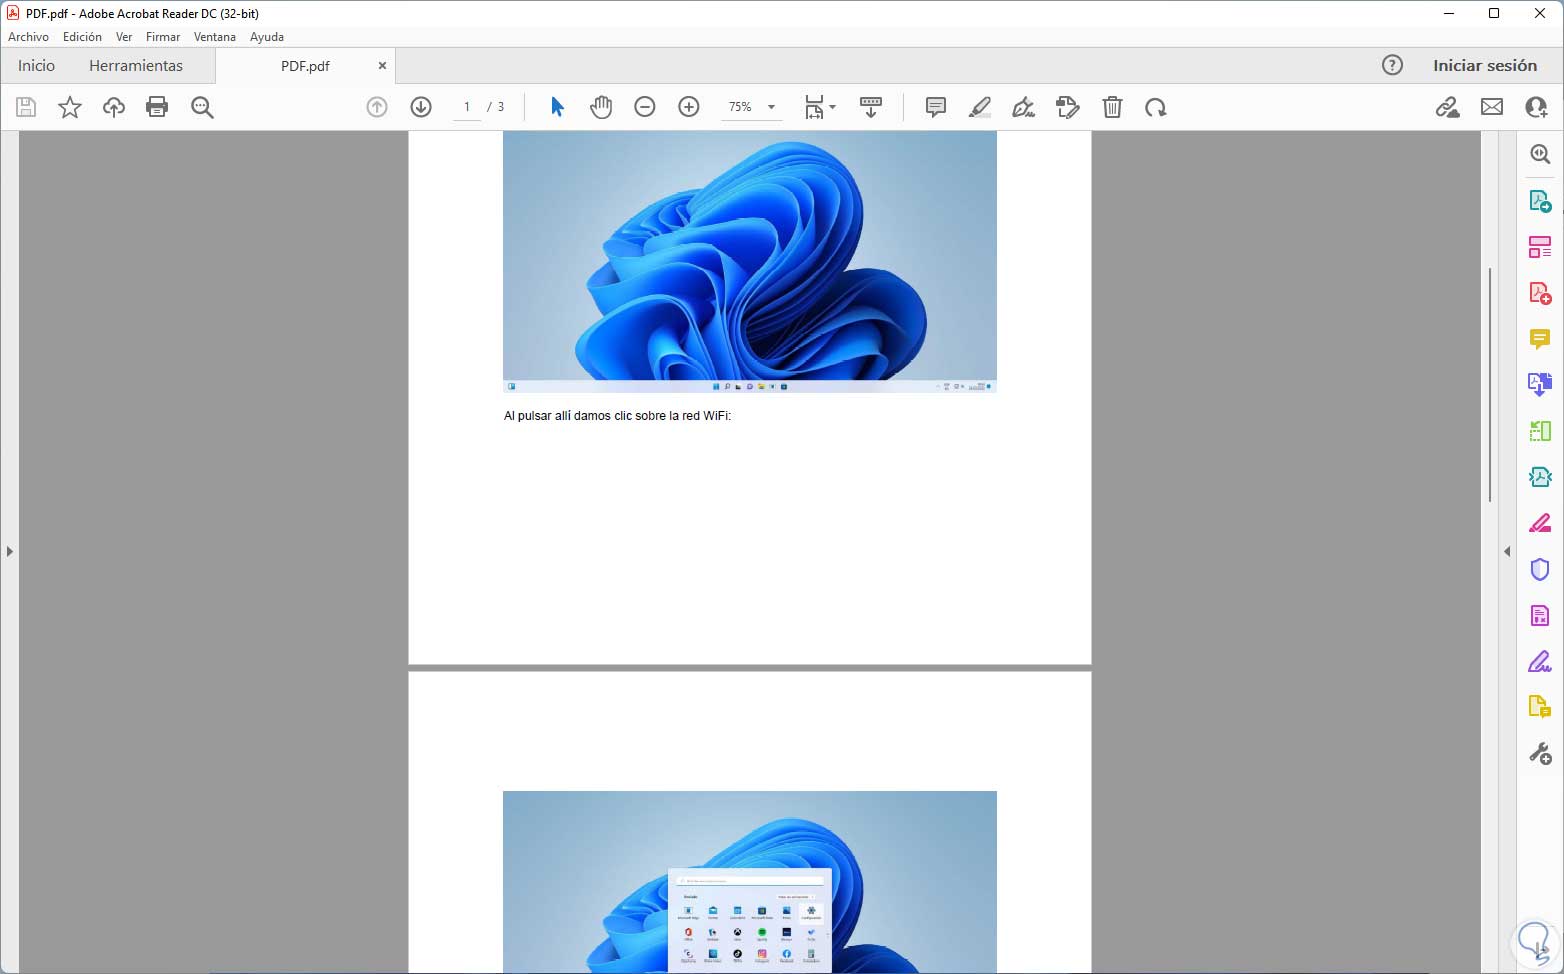Open the Firmar menu
1564x974 pixels.
tap(163, 37)
